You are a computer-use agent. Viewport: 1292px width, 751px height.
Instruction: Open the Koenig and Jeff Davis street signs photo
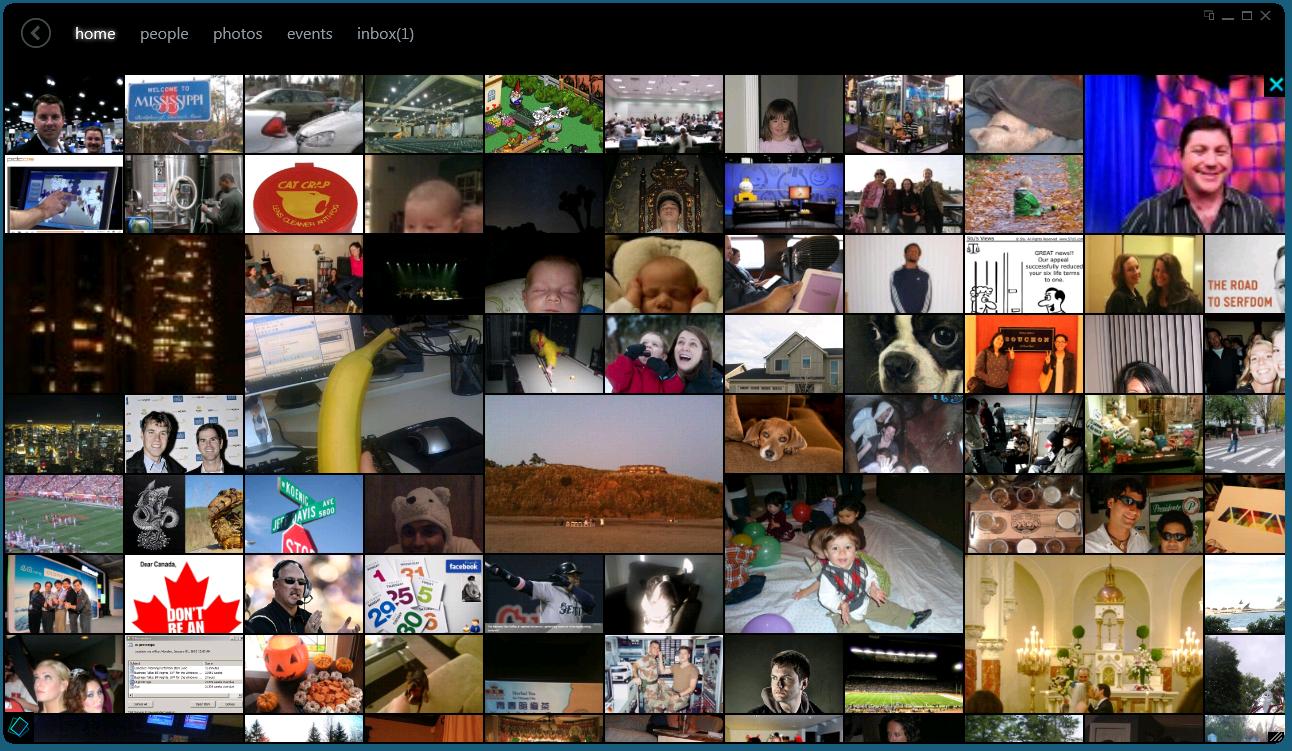tap(304, 514)
